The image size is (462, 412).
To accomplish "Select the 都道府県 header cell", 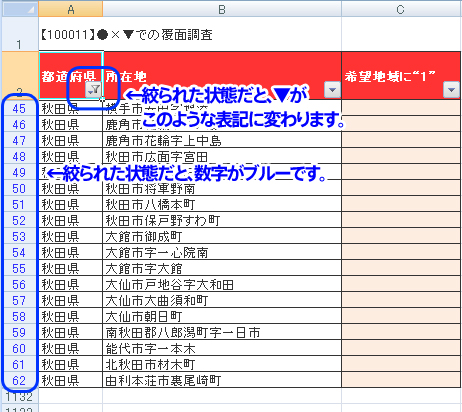I will 71,75.
